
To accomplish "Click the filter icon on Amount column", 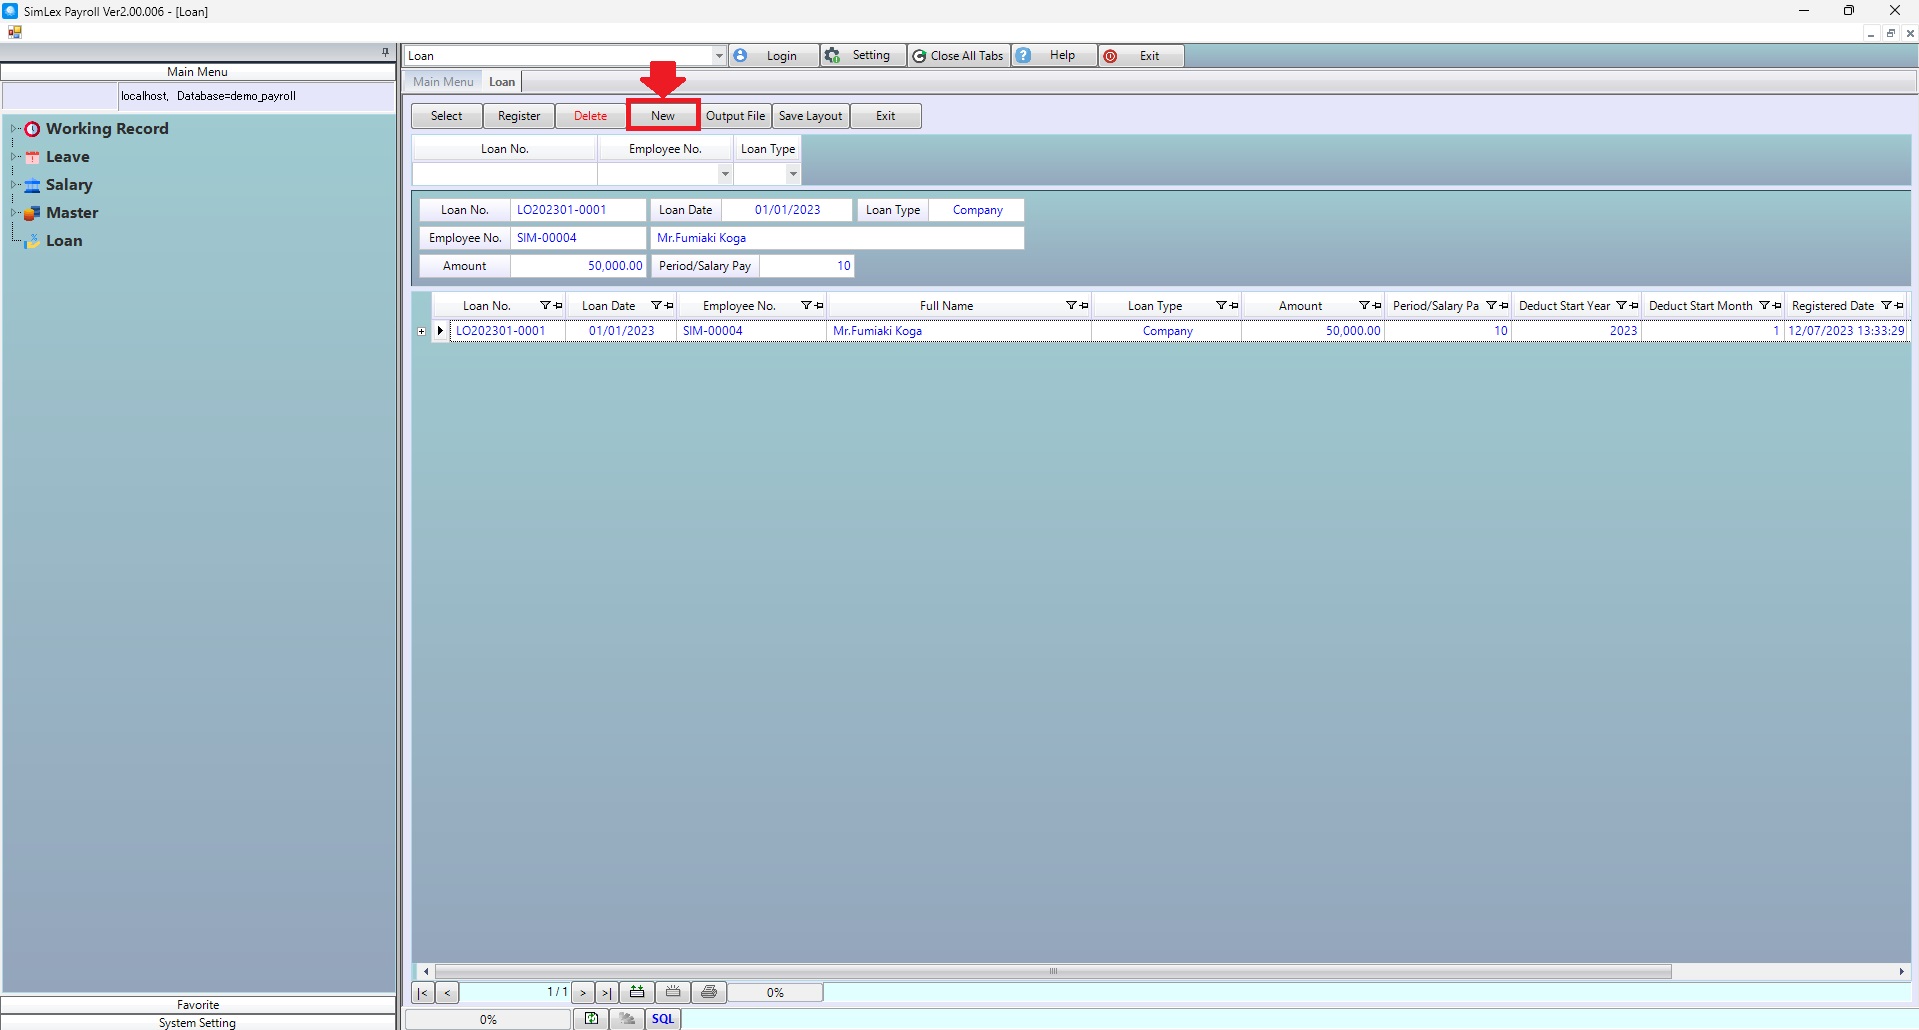I will pyautogui.click(x=1364, y=306).
